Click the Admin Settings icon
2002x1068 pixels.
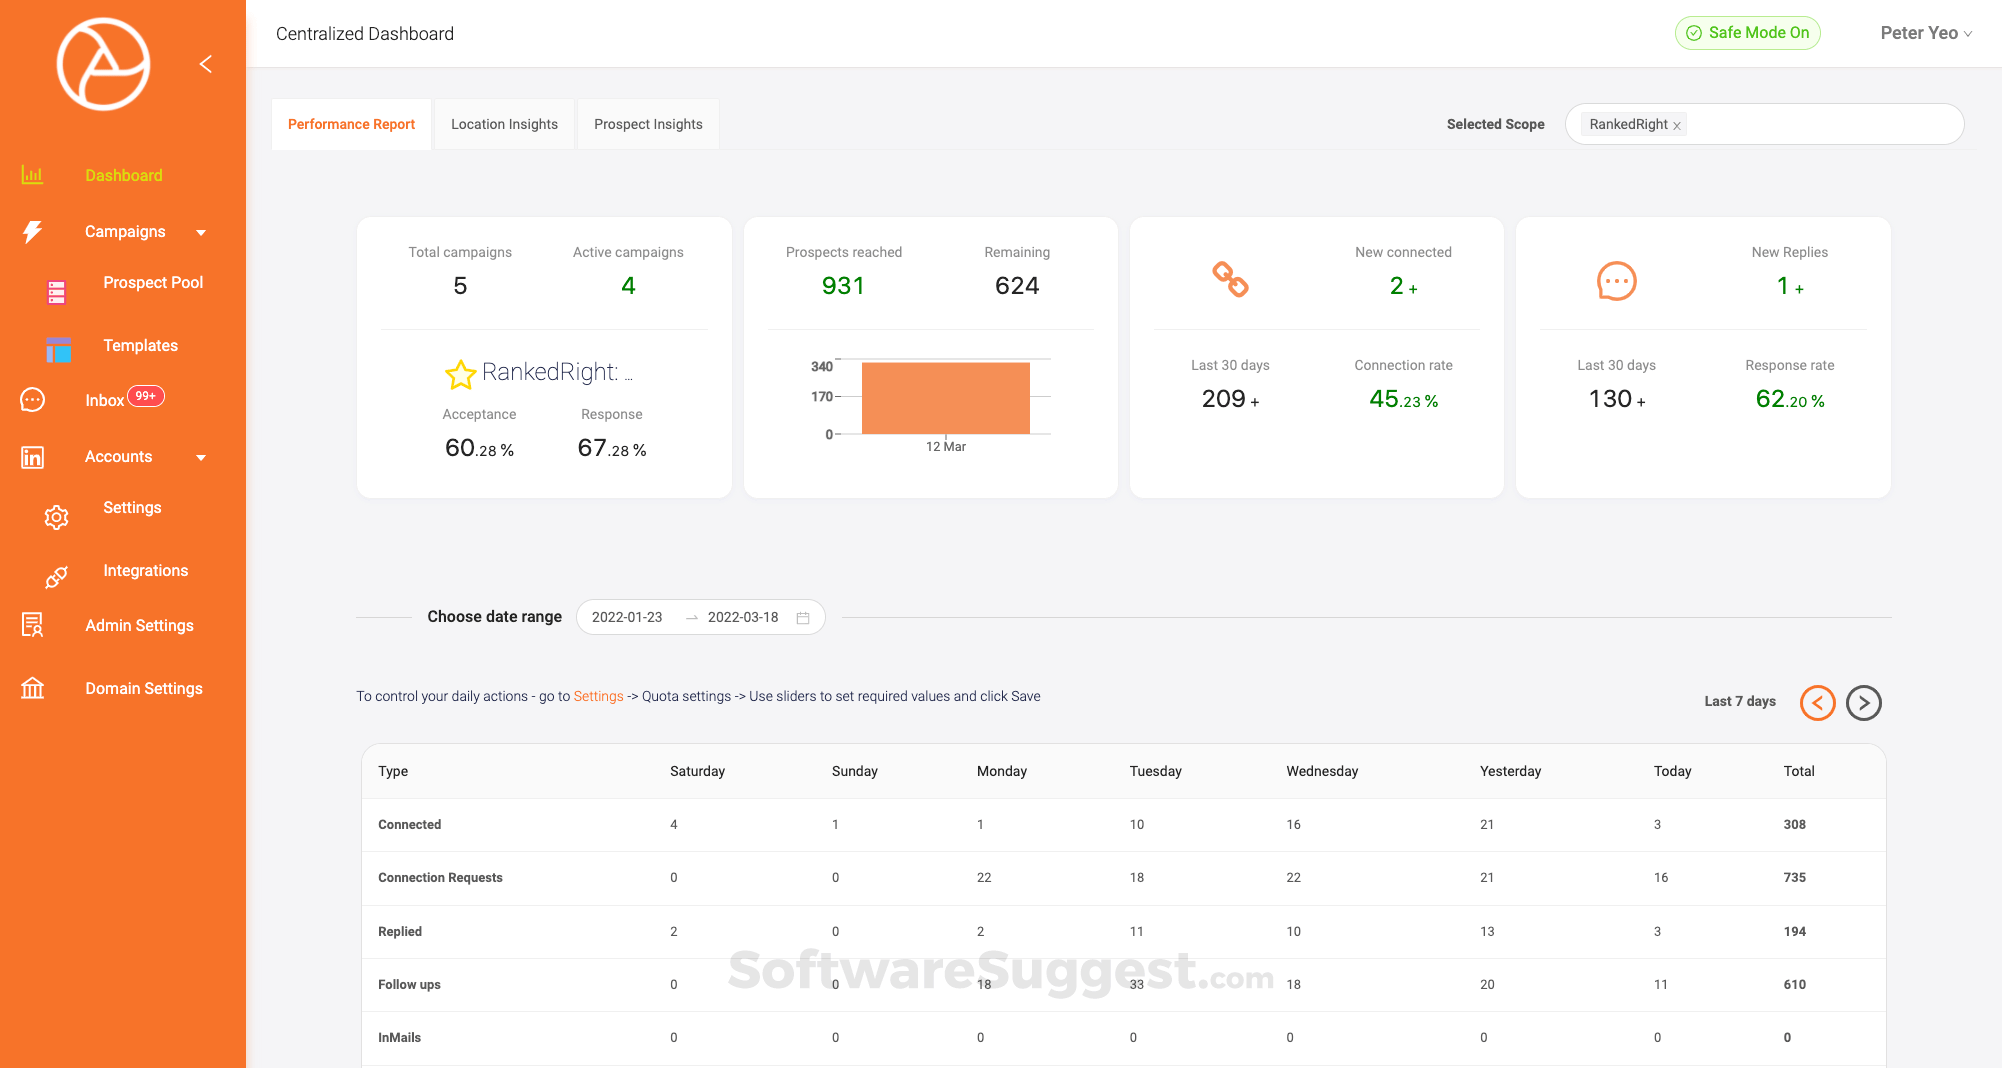tap(32, 625)
